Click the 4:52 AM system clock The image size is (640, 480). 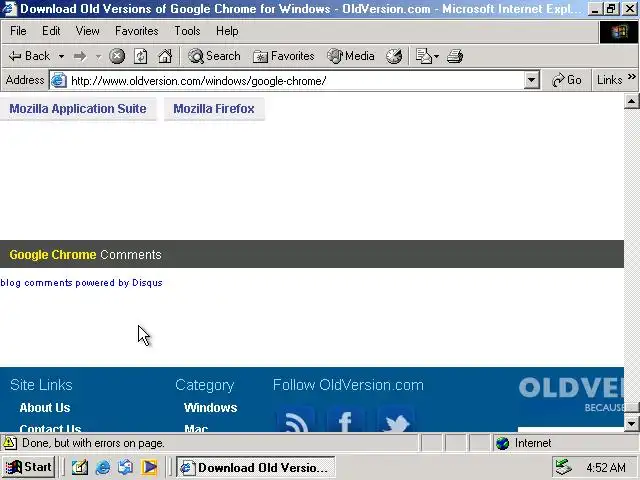pos(606,467)
